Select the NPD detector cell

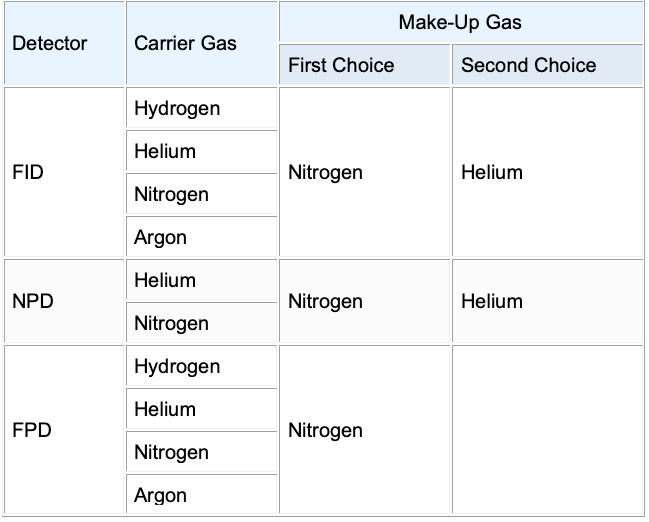click(32, 301)
